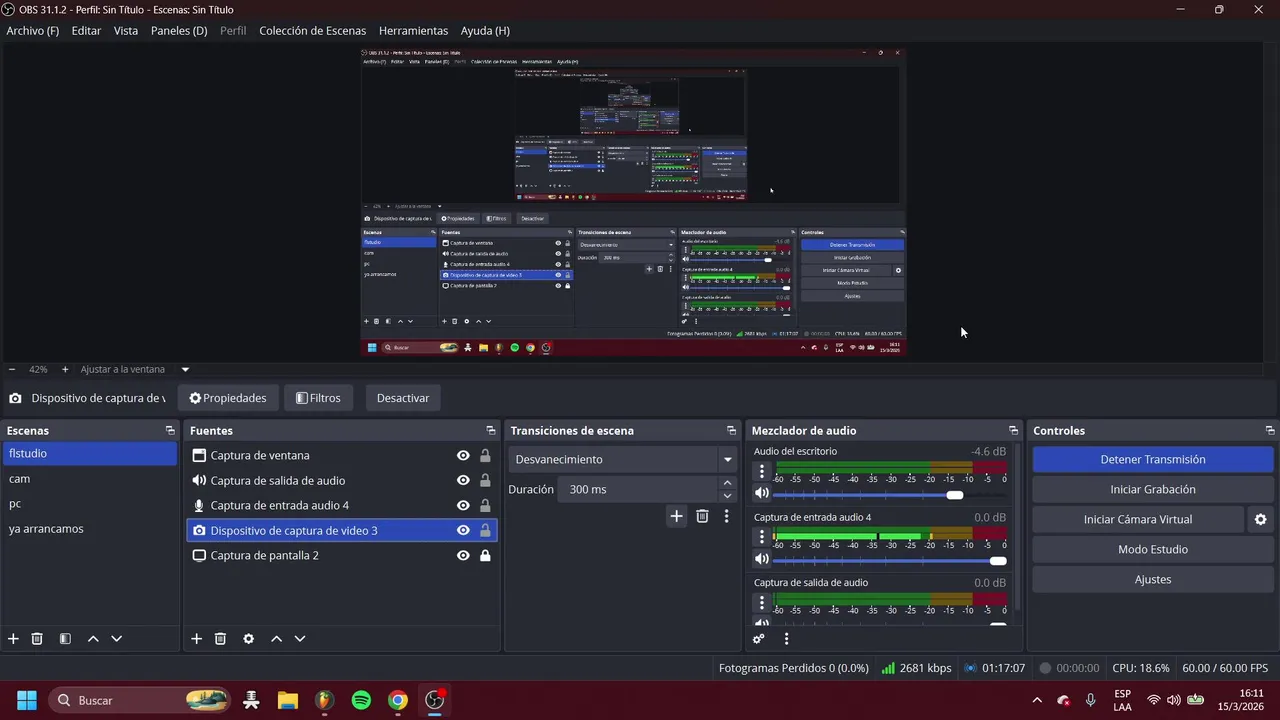
Task: Open the Colección de Escenas menu
Action: [312, 30]
